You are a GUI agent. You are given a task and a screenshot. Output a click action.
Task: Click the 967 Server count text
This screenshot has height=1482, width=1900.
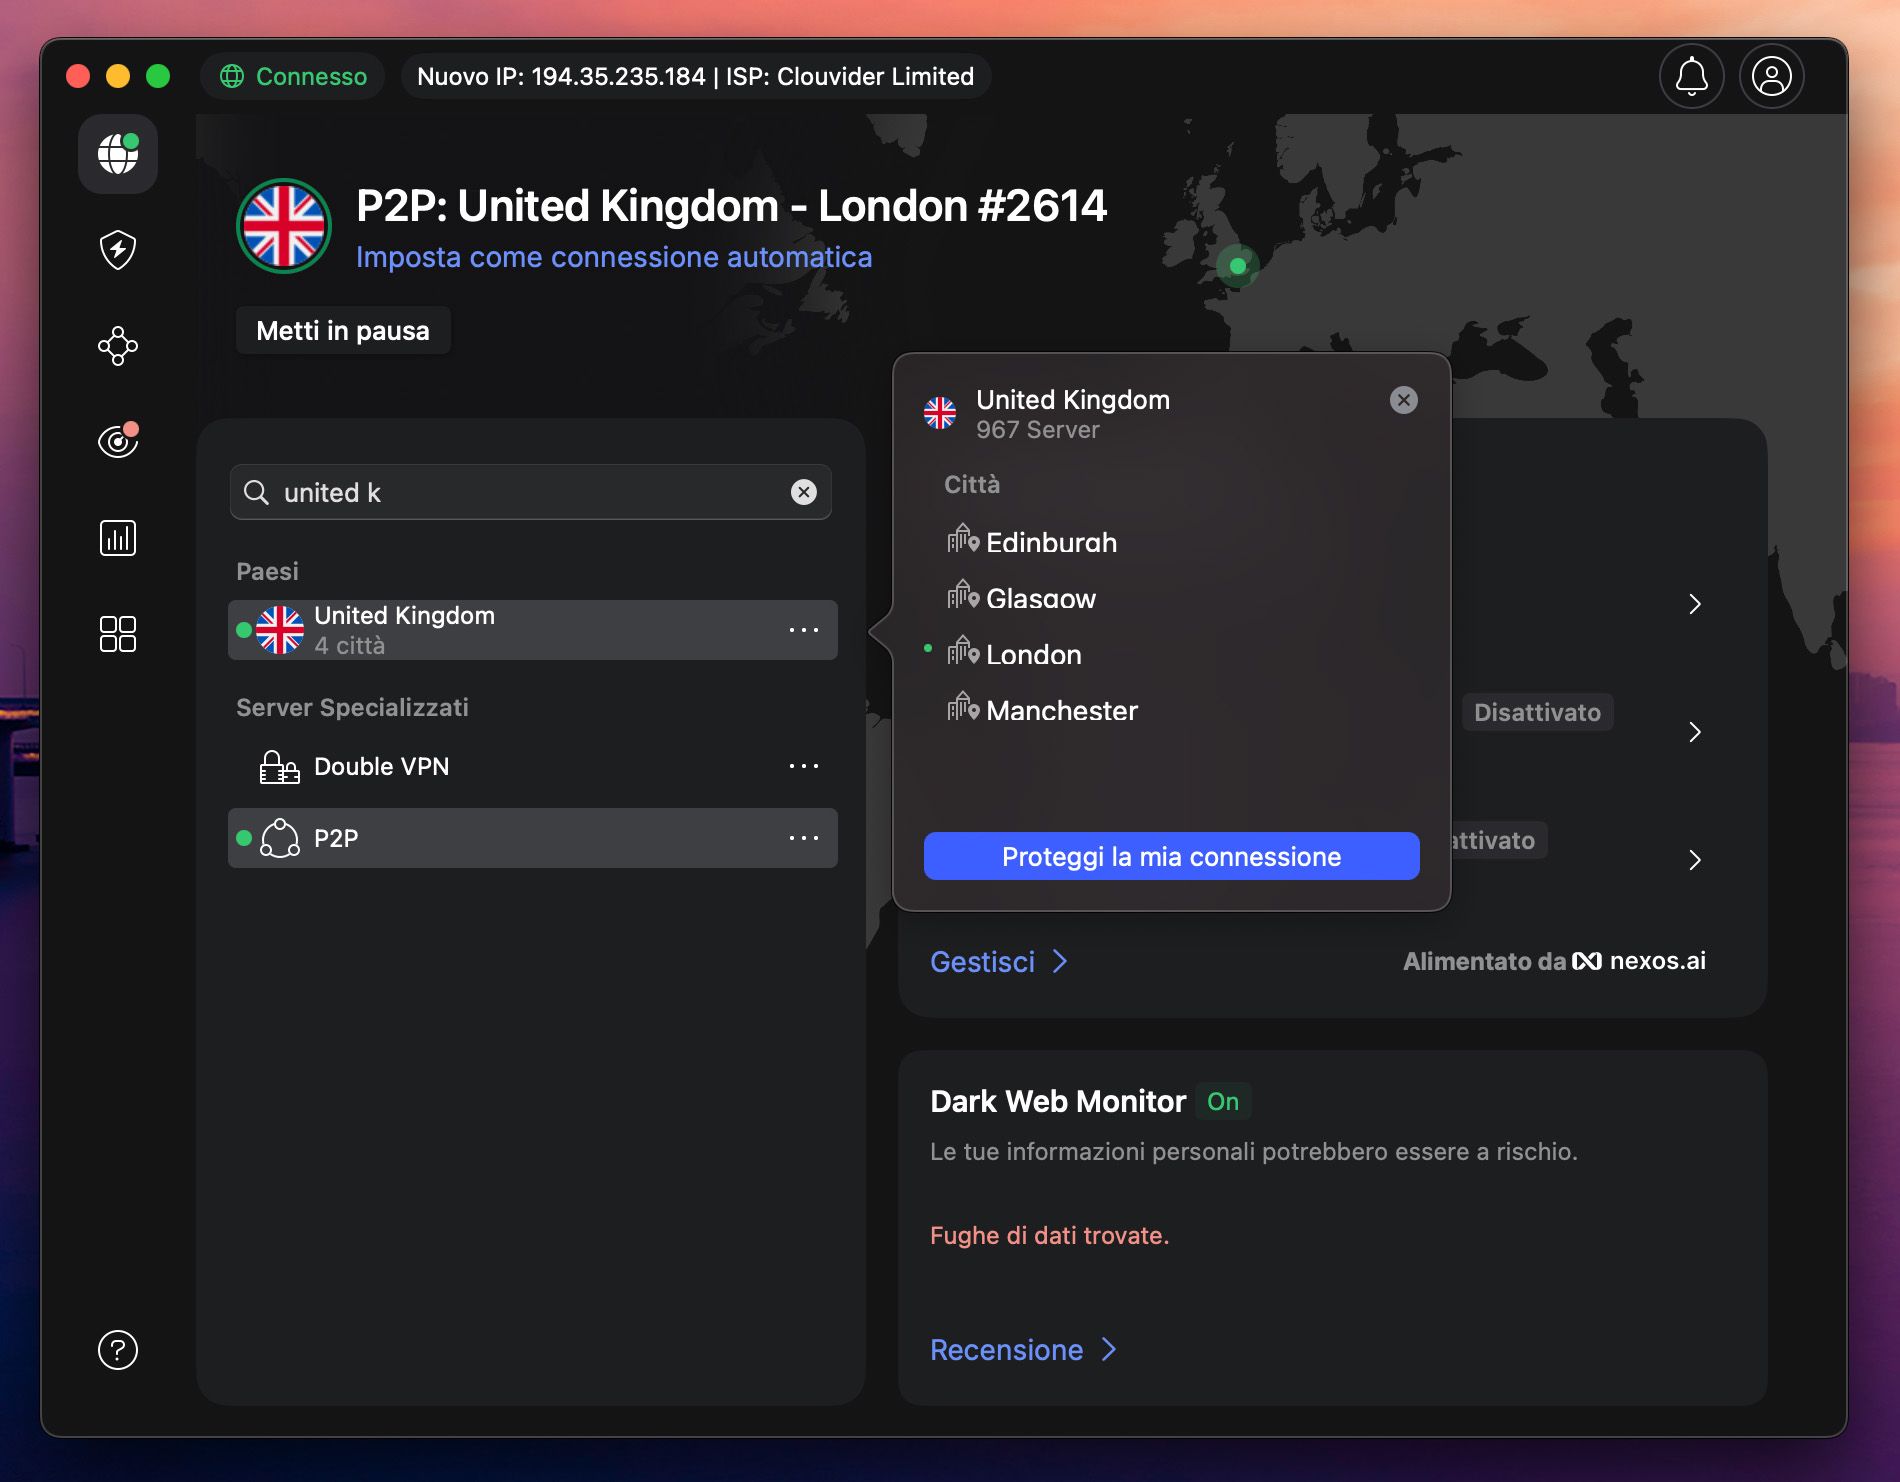tap(1038, 430)
